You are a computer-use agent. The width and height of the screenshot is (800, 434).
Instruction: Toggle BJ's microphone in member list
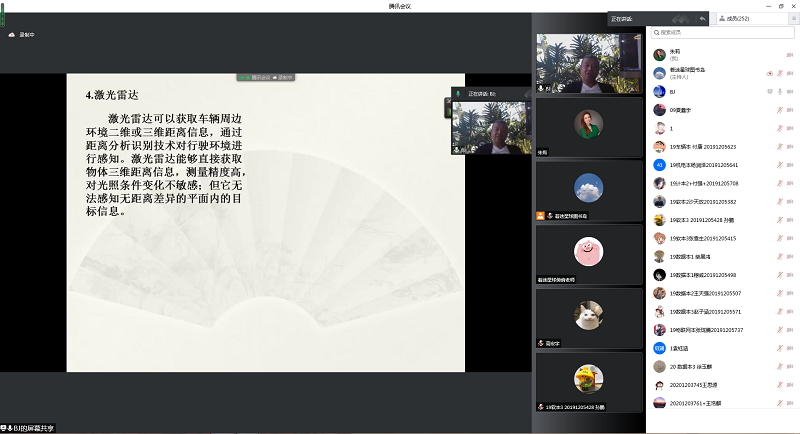779,91
